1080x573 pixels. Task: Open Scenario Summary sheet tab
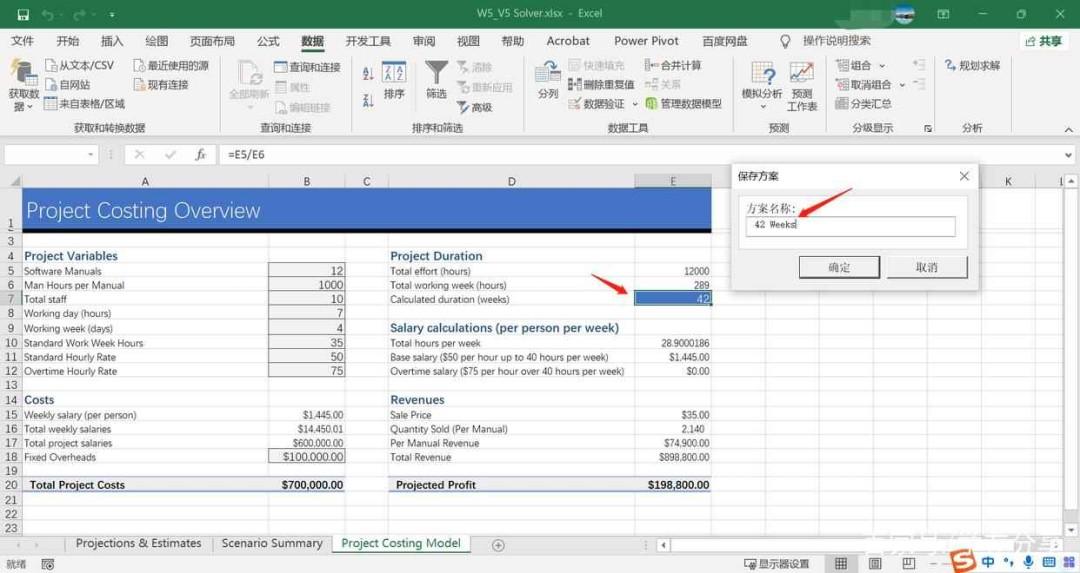point(272,543)
